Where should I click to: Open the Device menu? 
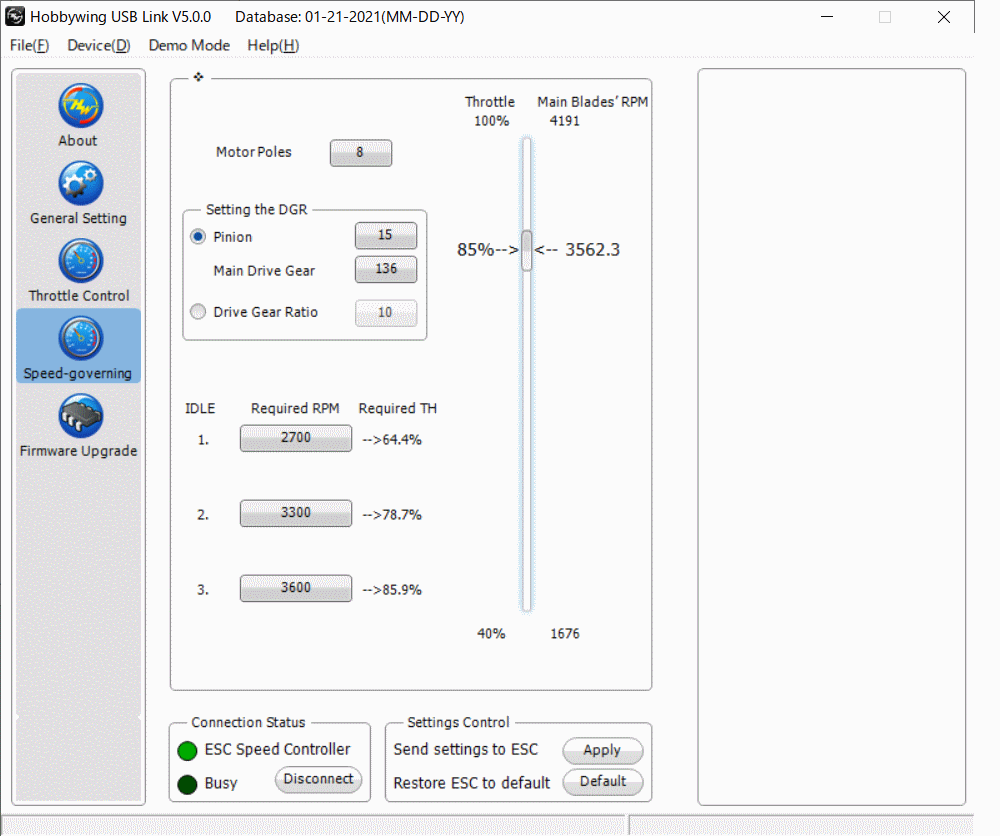point(99,45)
